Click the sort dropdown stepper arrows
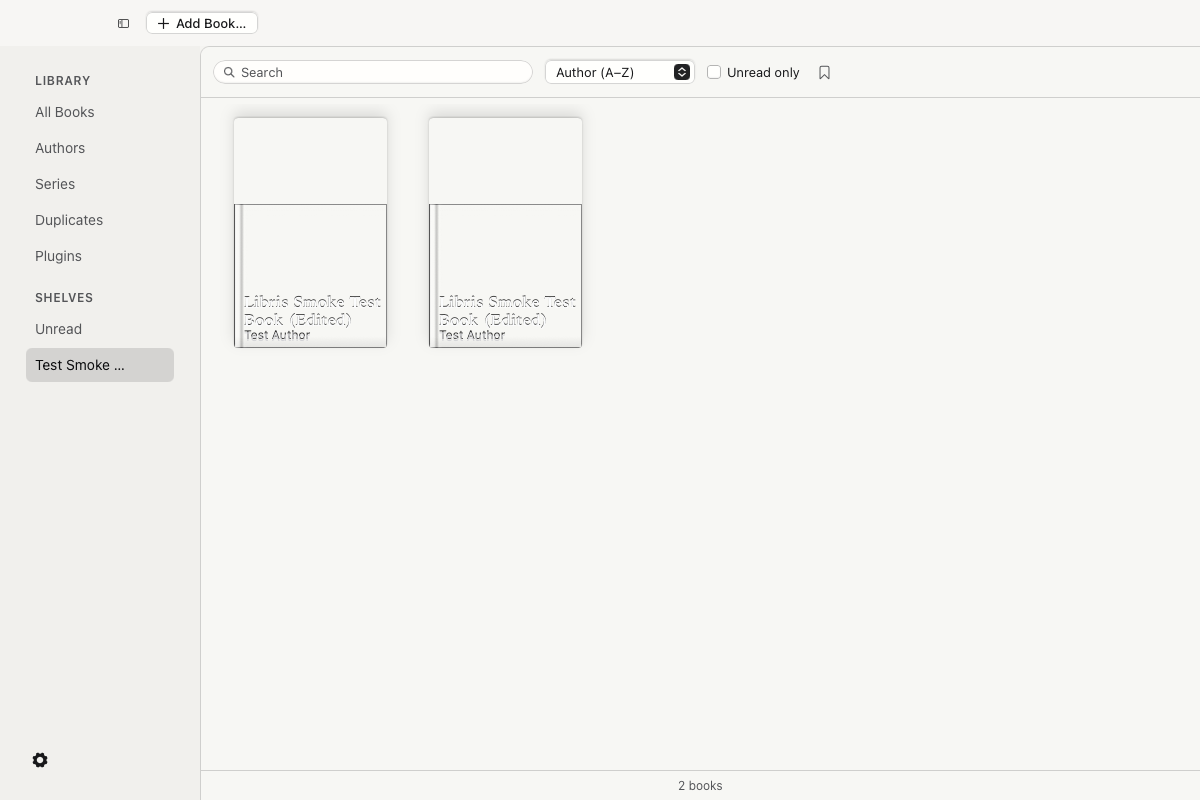The height and width of the screenshot is (800, 1200). pos(682,72)
